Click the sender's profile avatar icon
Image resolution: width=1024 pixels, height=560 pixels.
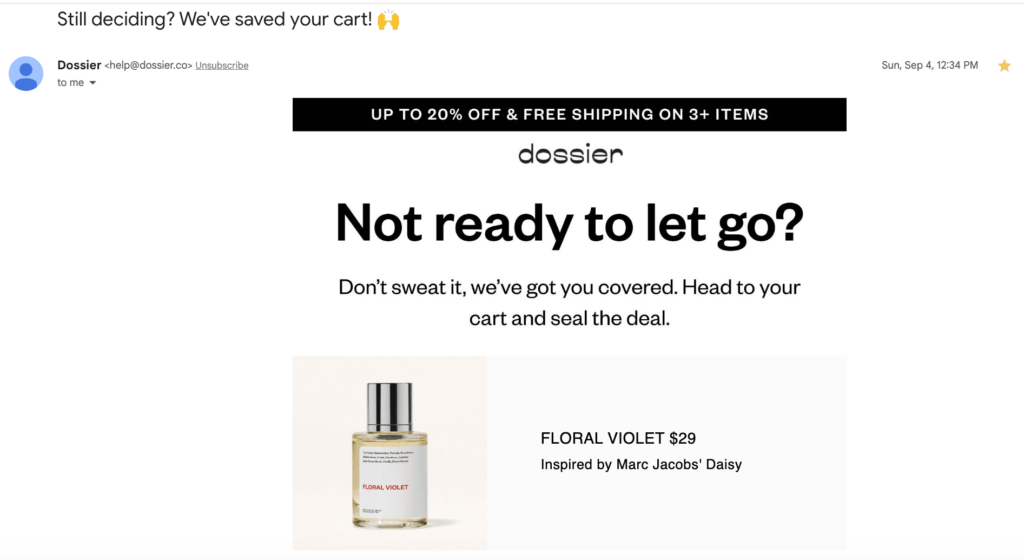26,73
